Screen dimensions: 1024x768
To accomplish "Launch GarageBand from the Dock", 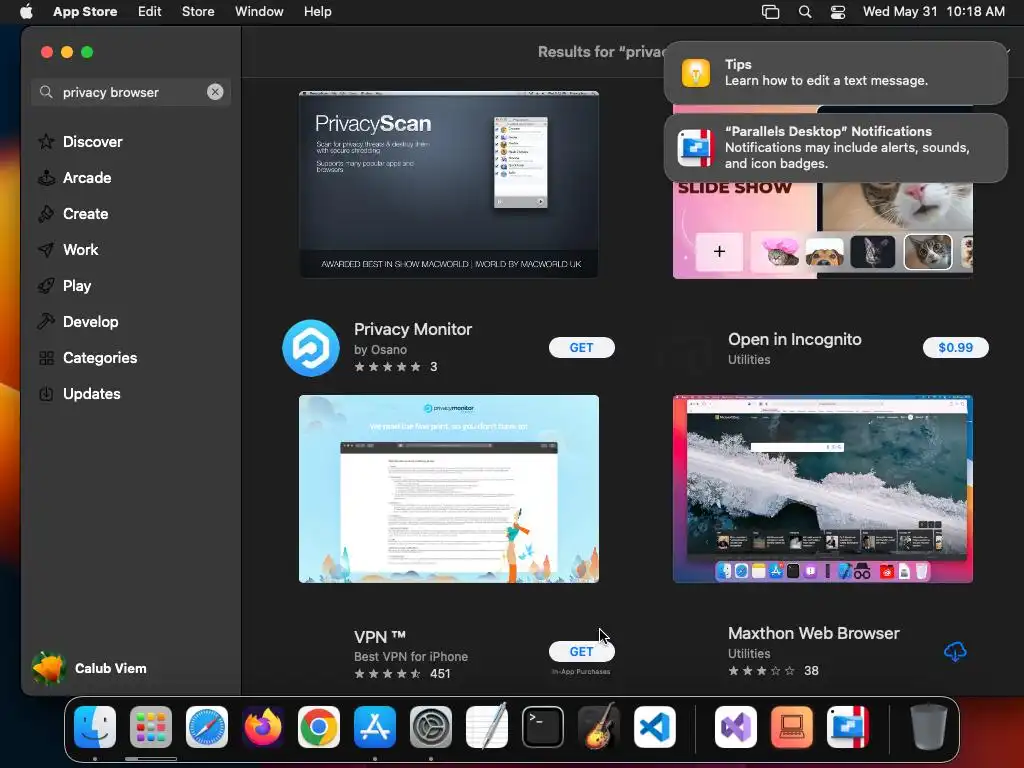I will point(599,726).
